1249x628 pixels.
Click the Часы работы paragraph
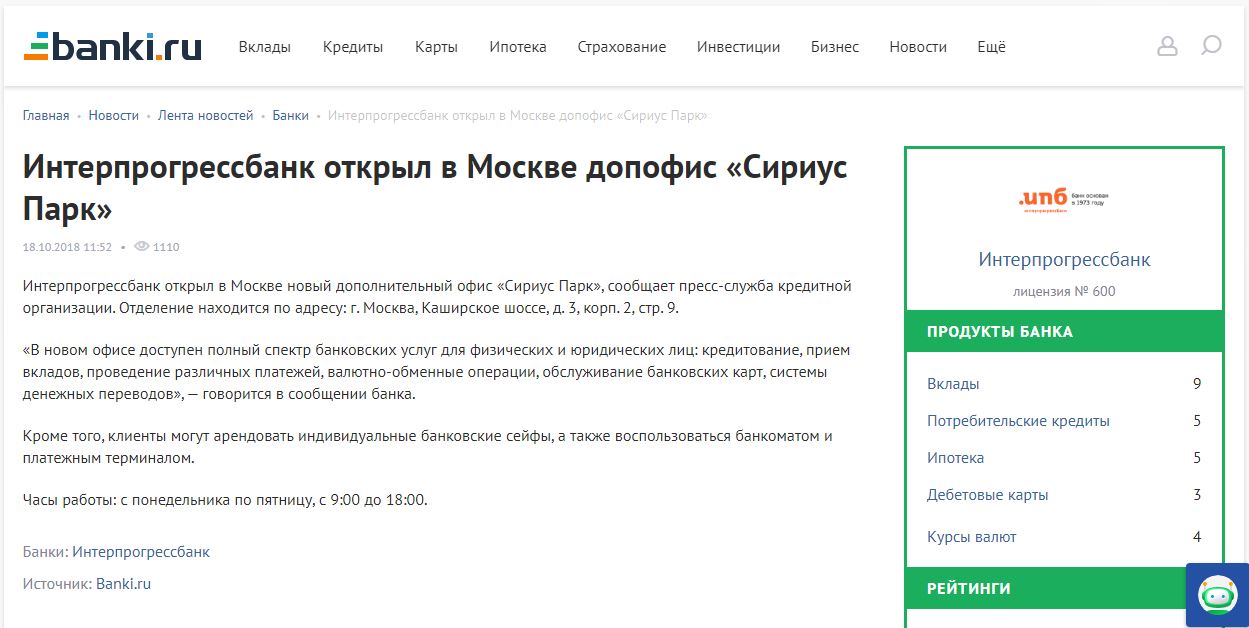tap(225, 500)
